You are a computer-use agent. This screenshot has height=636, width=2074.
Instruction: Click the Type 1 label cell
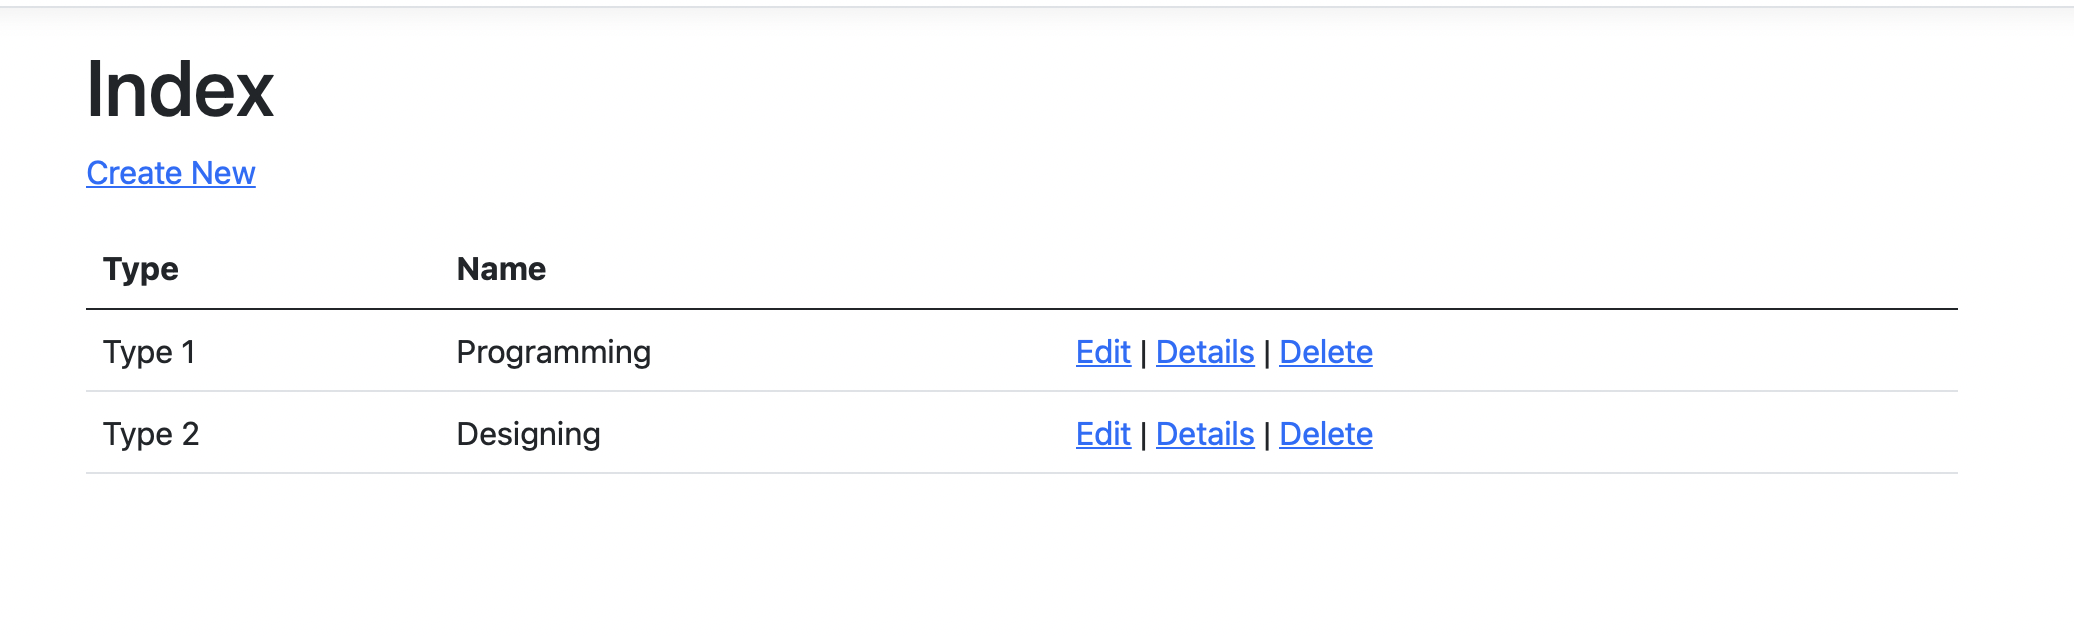click(x=150, y=352)
